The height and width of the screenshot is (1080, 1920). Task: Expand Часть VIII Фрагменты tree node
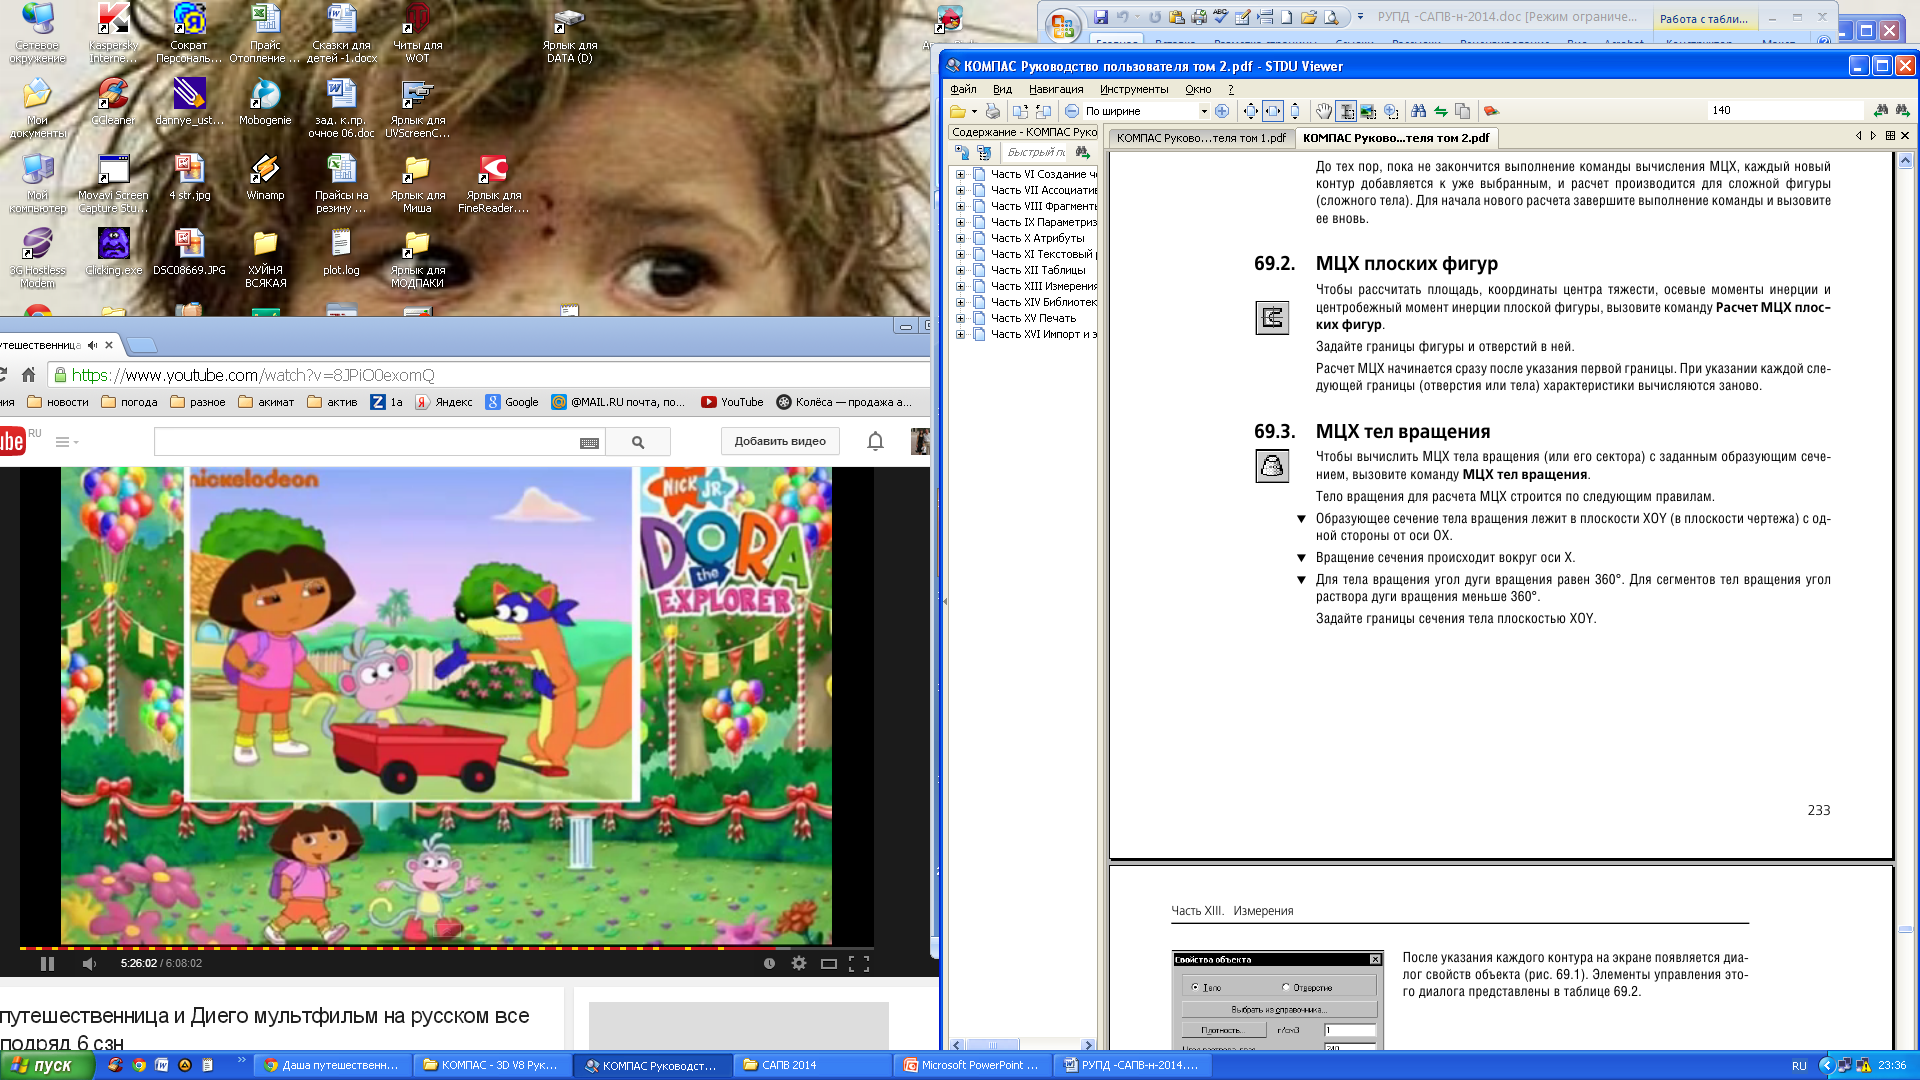[960, 206]
